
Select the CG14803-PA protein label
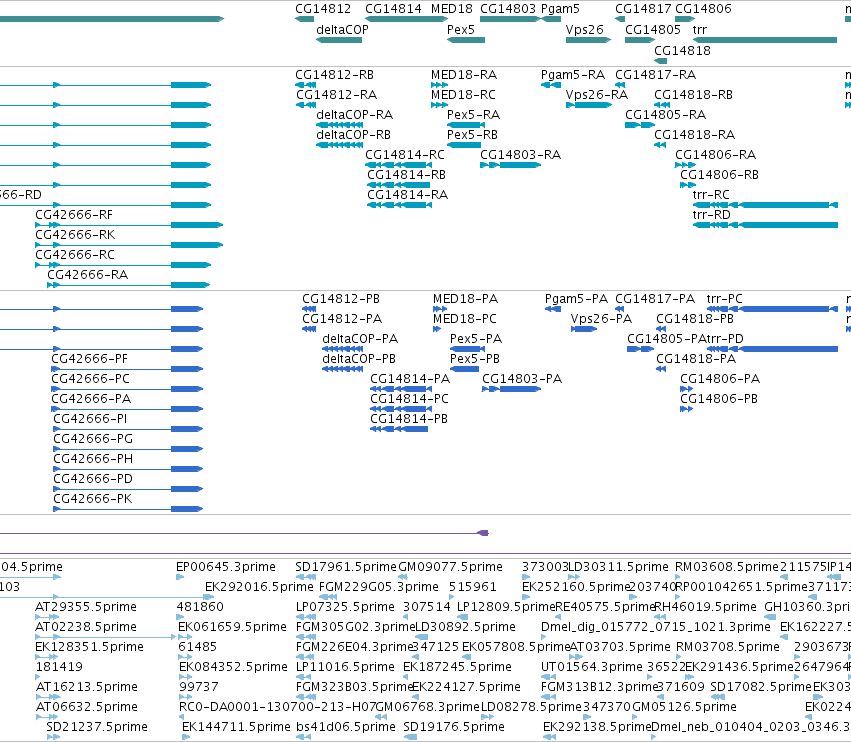coord(522,378)
